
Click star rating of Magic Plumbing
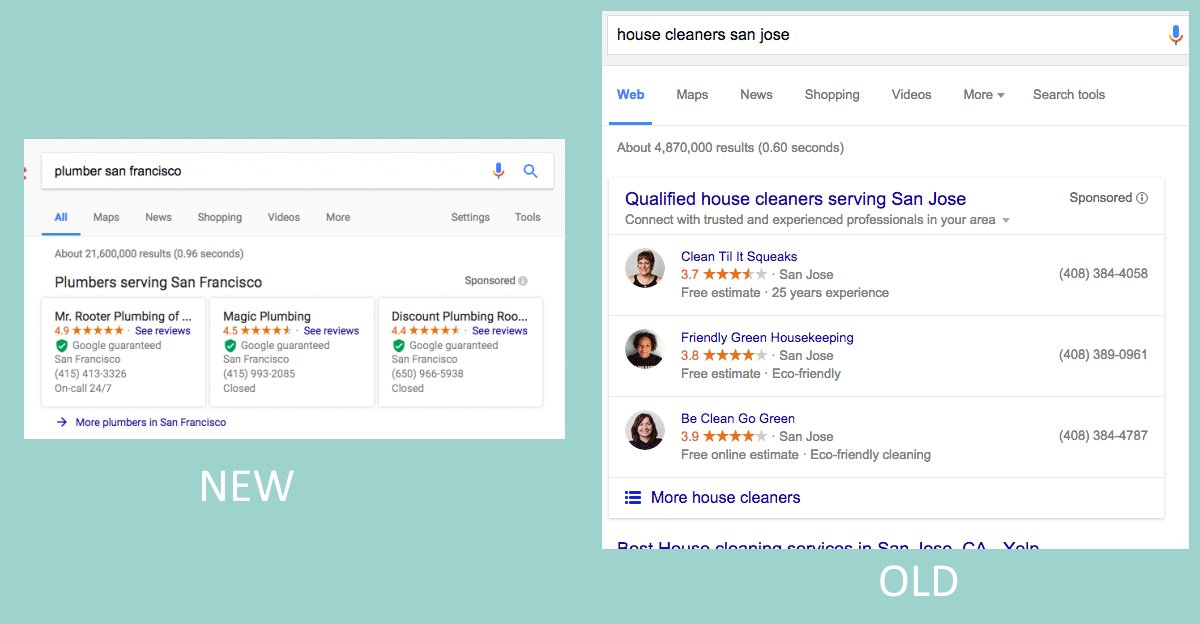(x=266, y=331)
